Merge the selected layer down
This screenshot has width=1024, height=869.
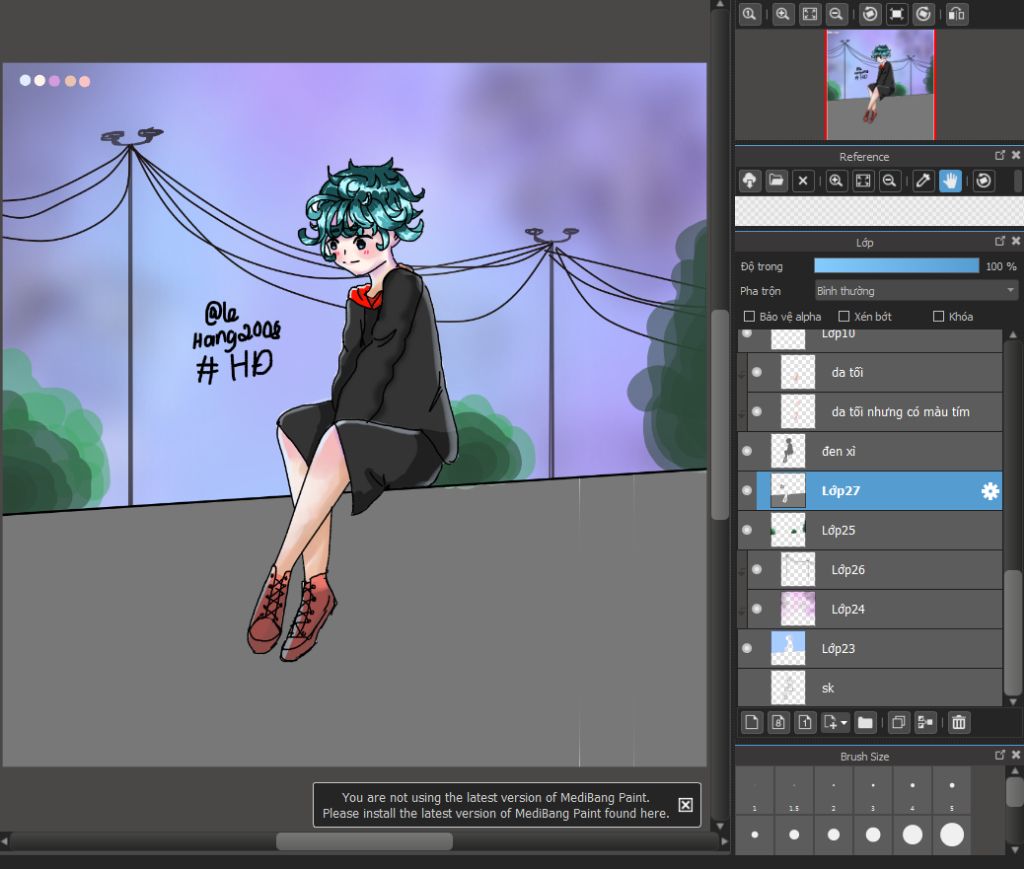point(925,722)
